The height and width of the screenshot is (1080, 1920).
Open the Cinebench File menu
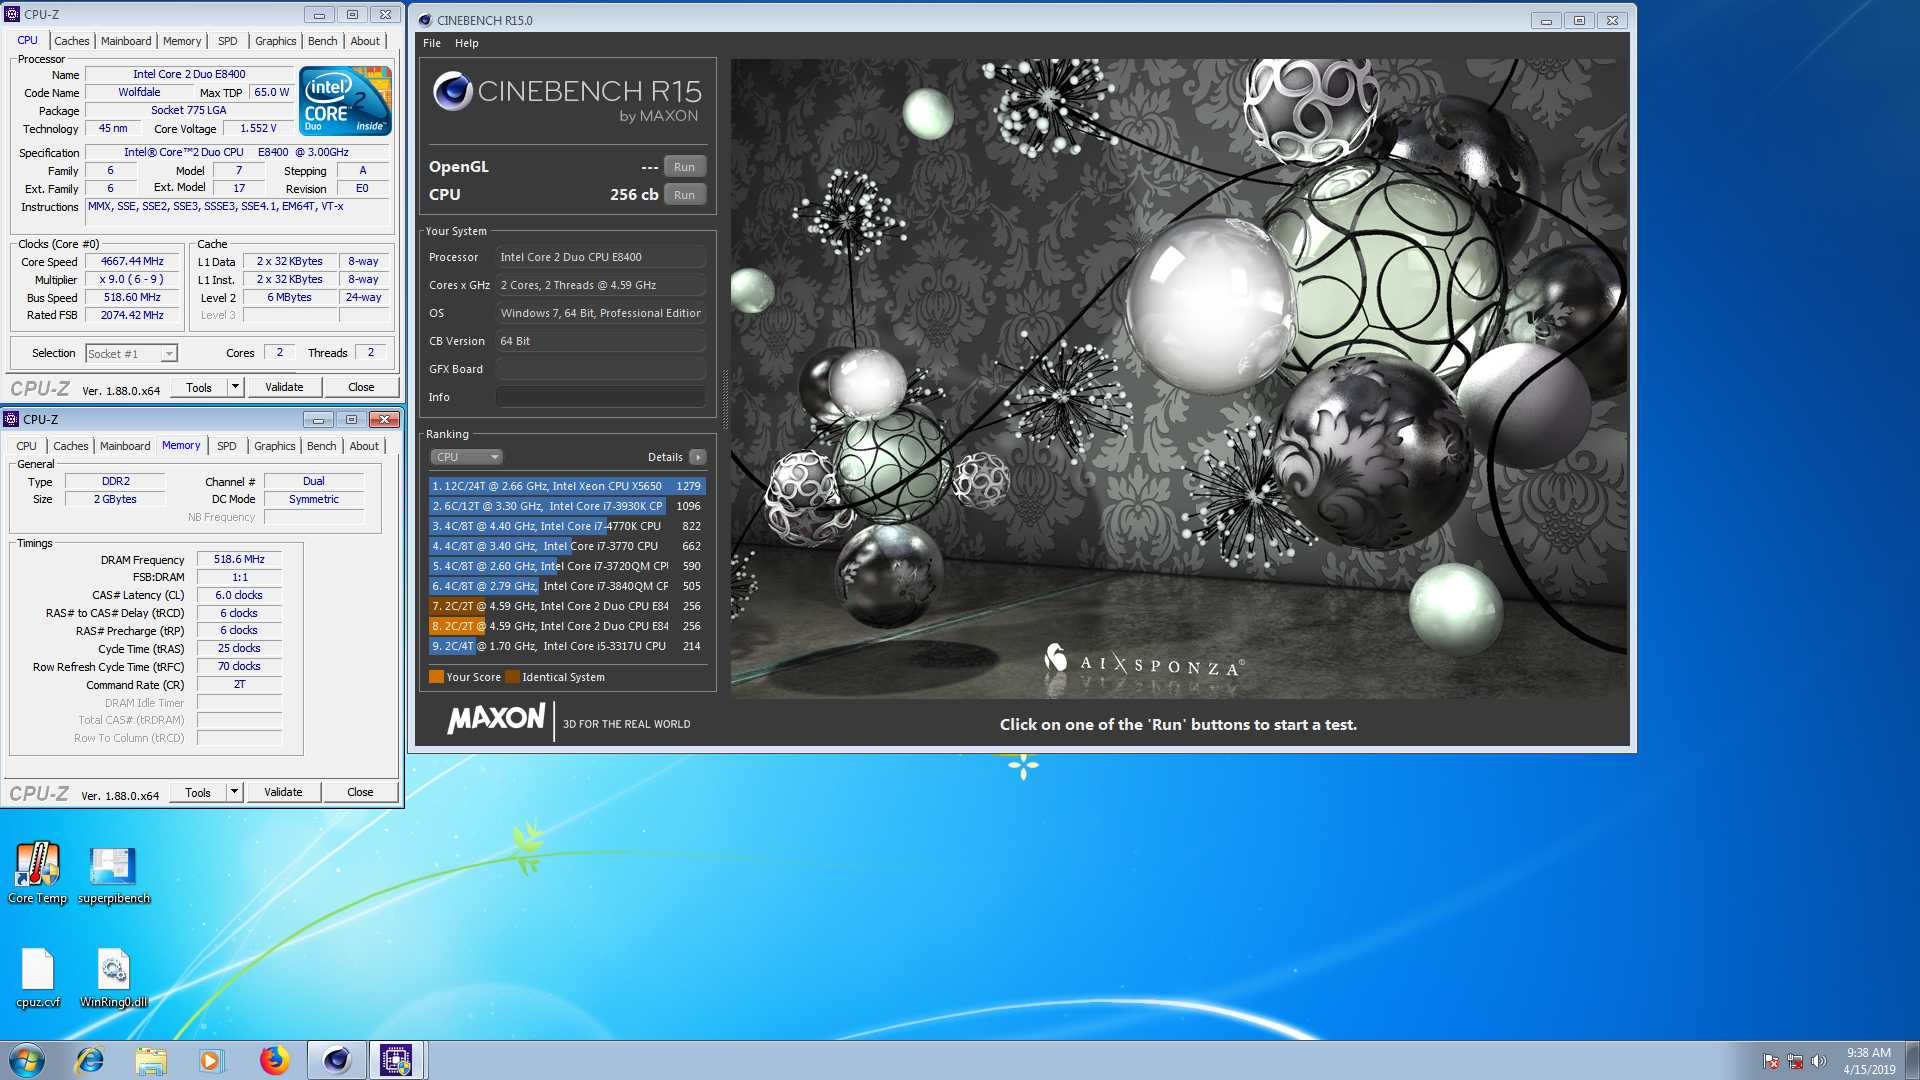point(432,43)
